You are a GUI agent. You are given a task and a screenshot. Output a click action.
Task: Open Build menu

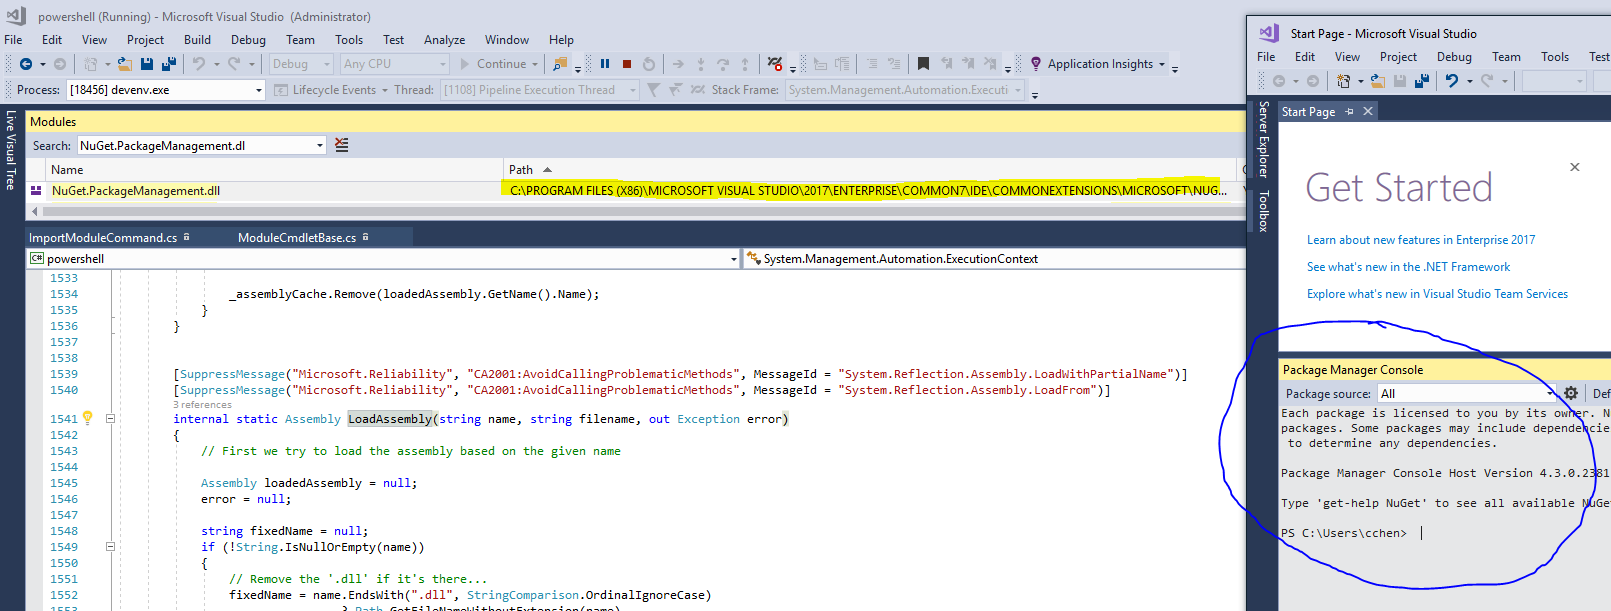(x=197, y=40)
